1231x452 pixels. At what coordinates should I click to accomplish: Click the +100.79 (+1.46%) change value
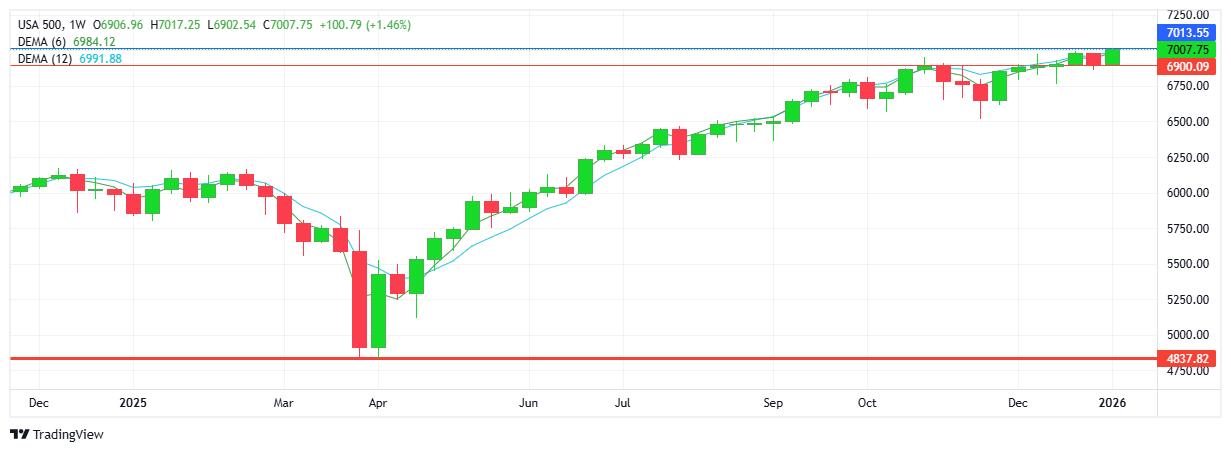point(364,24)
